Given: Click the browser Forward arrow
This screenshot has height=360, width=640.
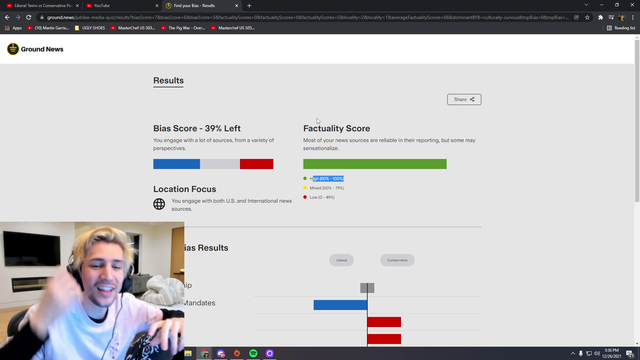Looking at the screenshot, I should coord(18,18).
